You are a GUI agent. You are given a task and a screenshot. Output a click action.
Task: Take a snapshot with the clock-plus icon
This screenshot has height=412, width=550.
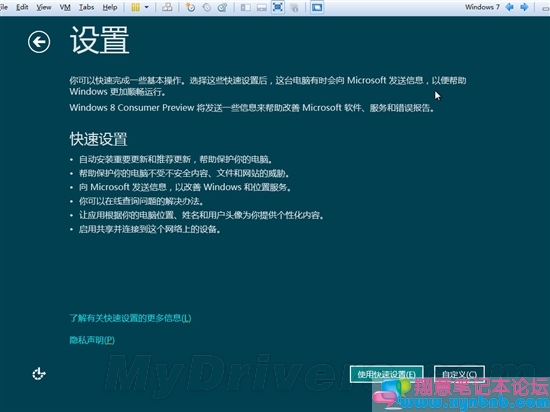coord(190,7)
